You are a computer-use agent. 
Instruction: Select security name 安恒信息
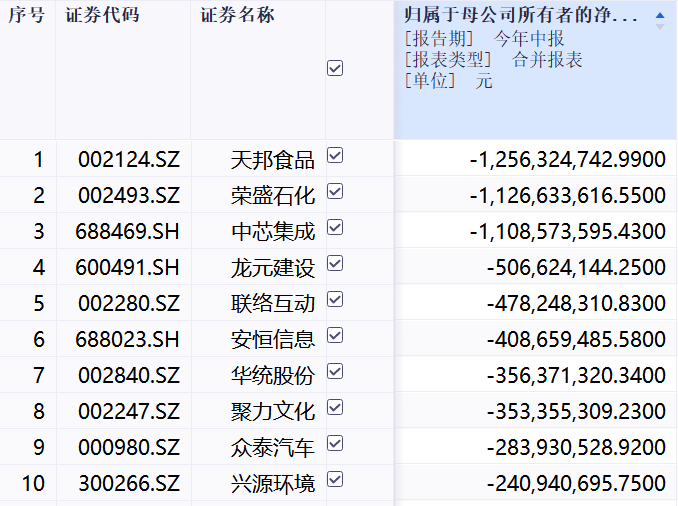pos(273,339)
